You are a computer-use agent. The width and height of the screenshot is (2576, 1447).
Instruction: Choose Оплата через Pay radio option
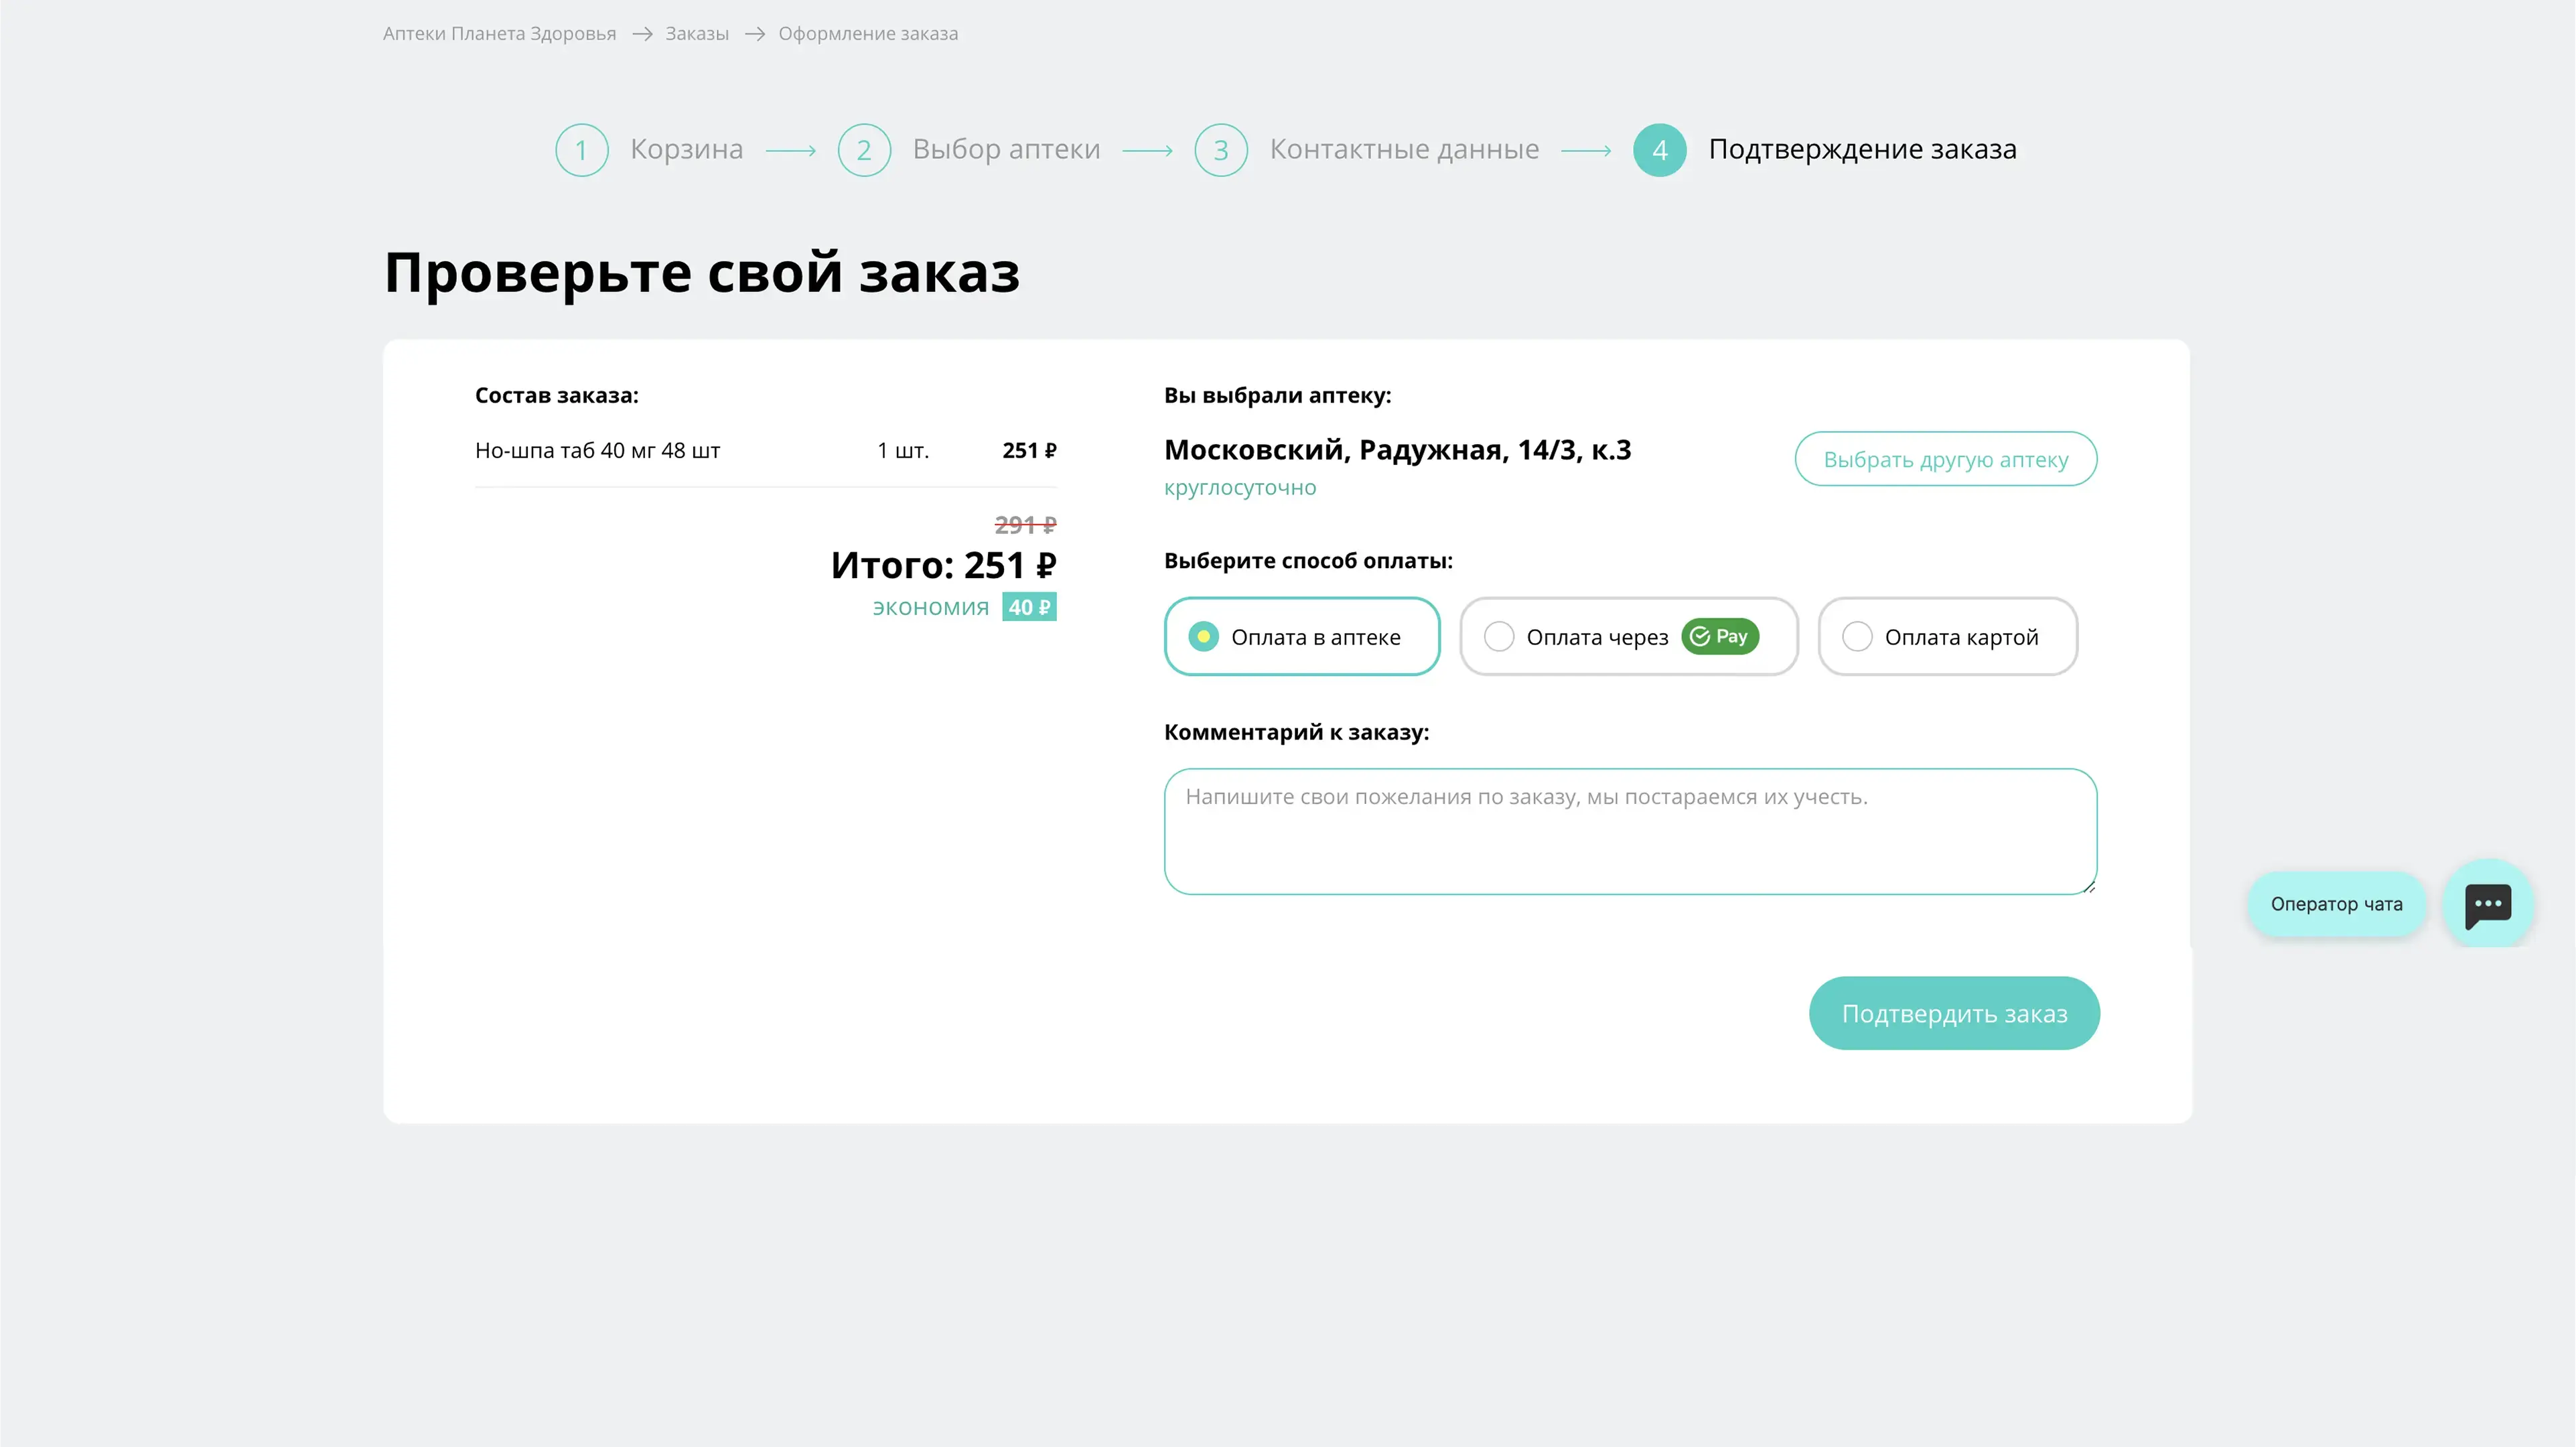(x=1498, y=637)
